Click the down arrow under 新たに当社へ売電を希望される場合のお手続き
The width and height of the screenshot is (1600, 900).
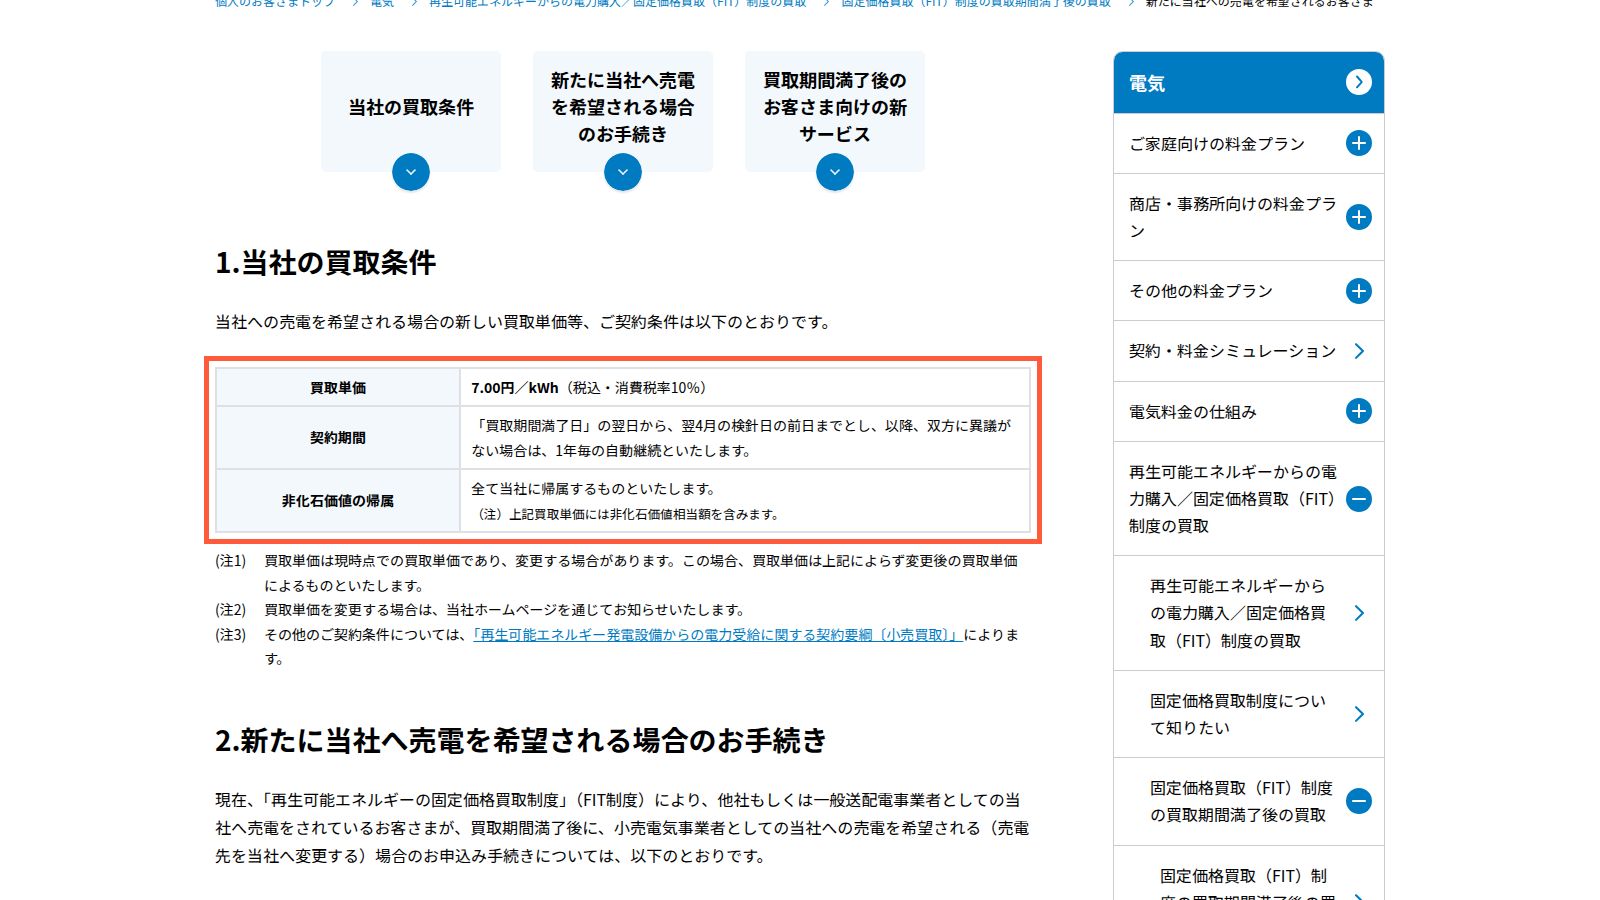[623, 172]
